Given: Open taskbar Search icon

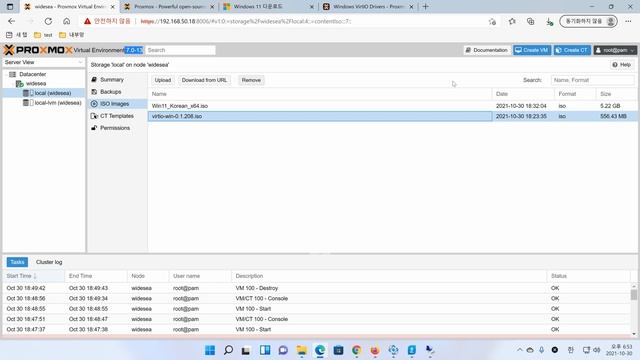Looking at the screenshot, I should [228, 350].
